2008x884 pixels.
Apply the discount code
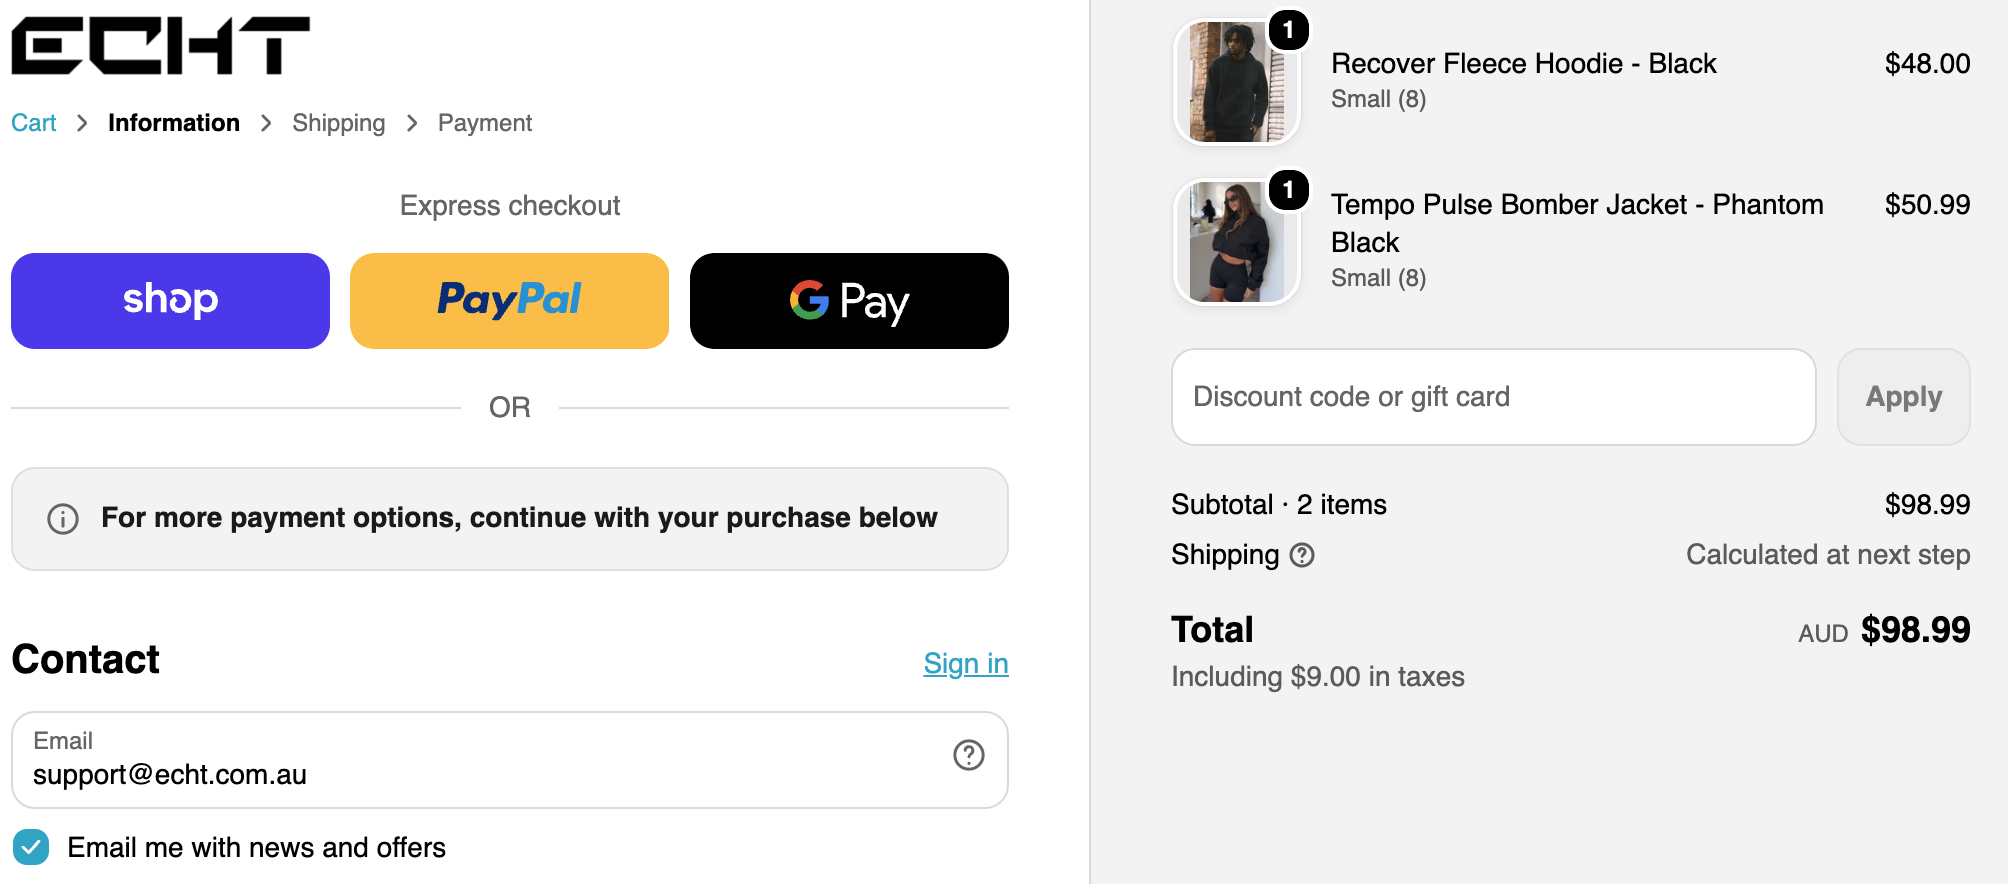click(x=1903, y=397)
